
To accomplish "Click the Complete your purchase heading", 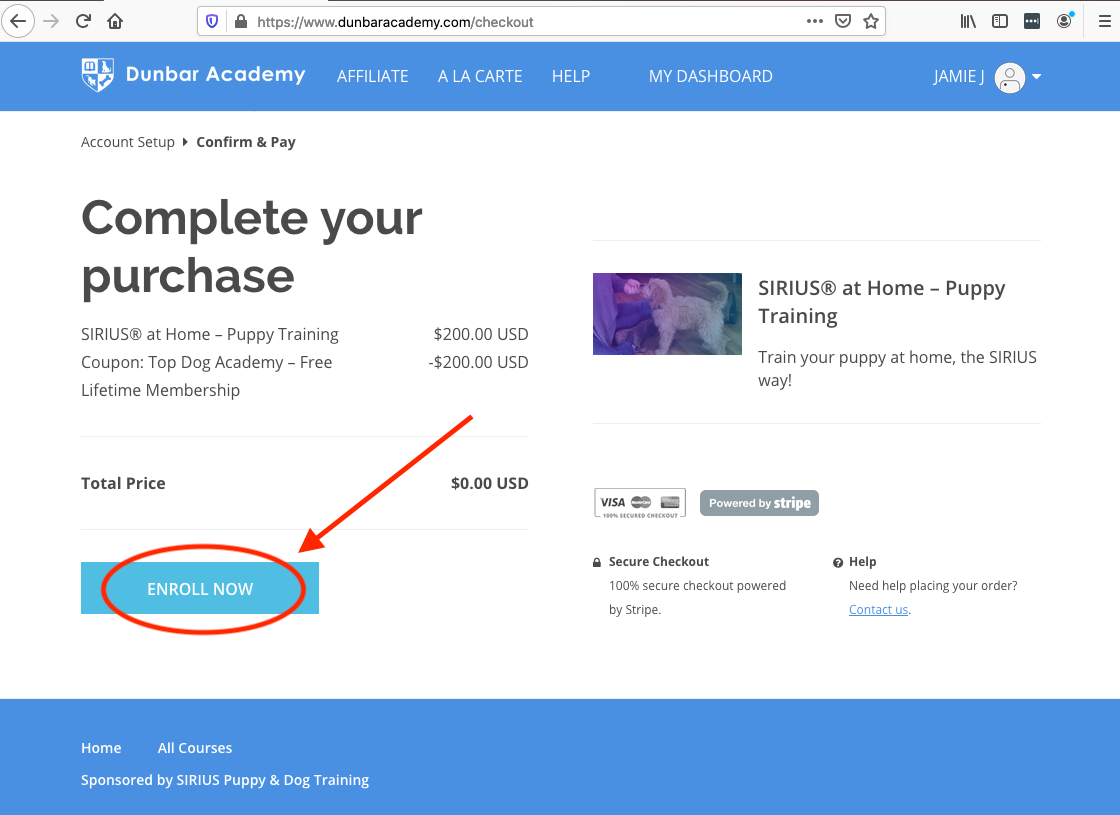I will coord(251,246).
